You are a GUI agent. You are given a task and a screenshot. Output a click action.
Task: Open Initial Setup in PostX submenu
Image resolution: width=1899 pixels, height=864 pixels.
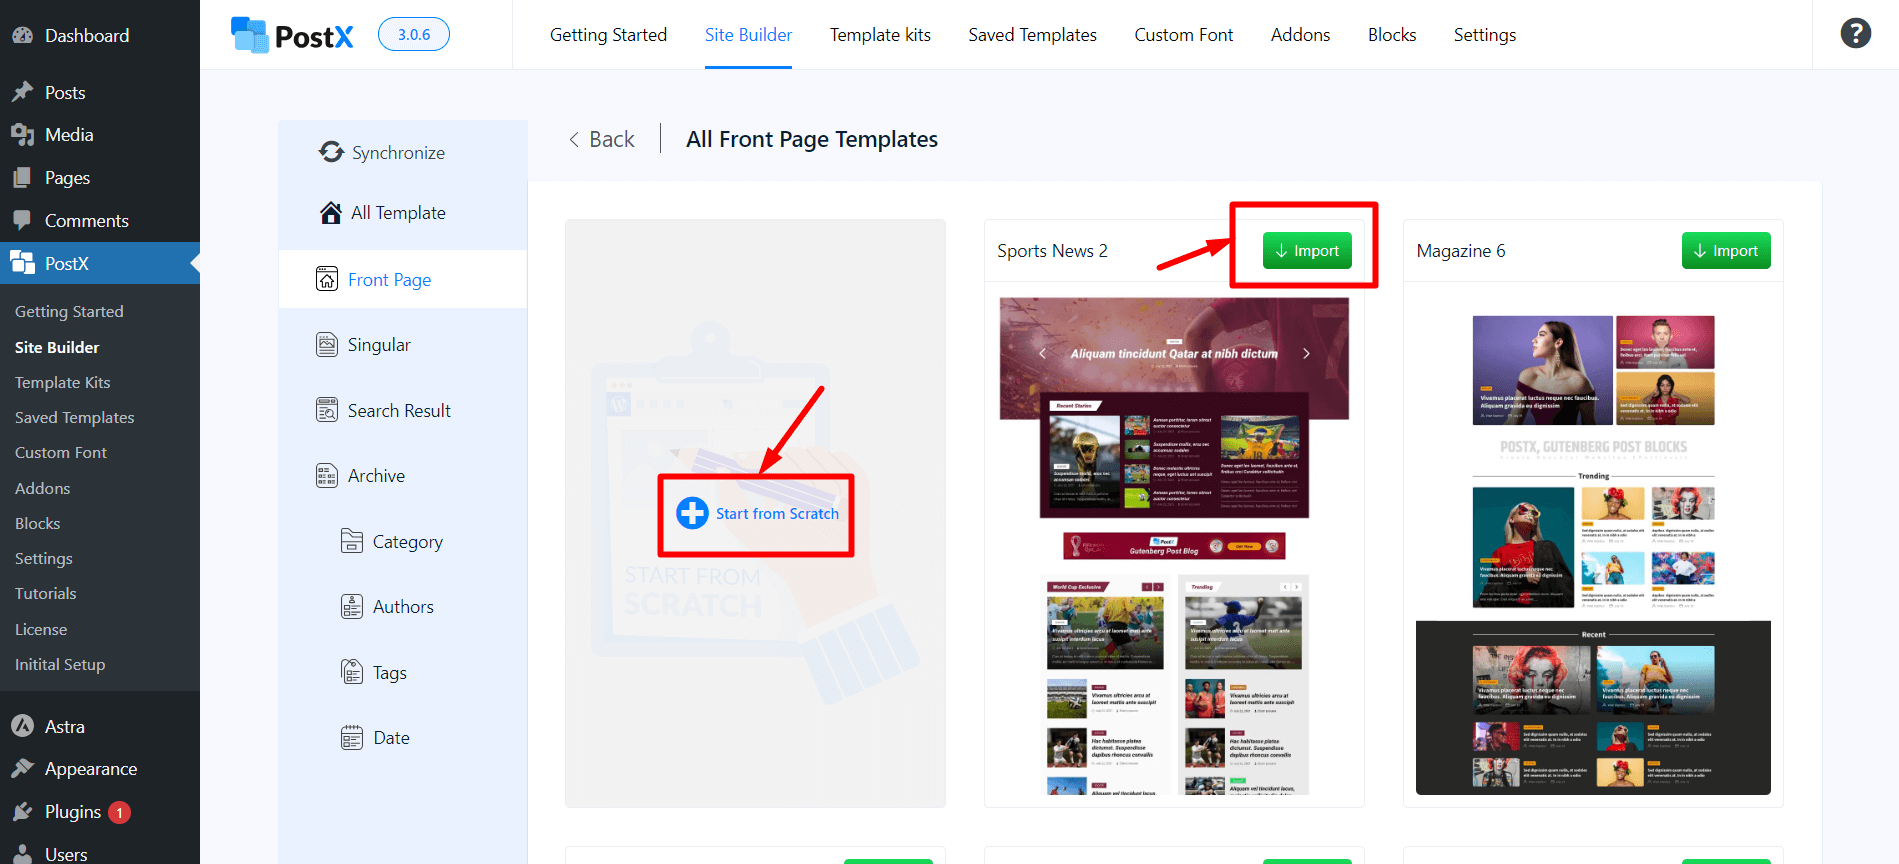60,664
